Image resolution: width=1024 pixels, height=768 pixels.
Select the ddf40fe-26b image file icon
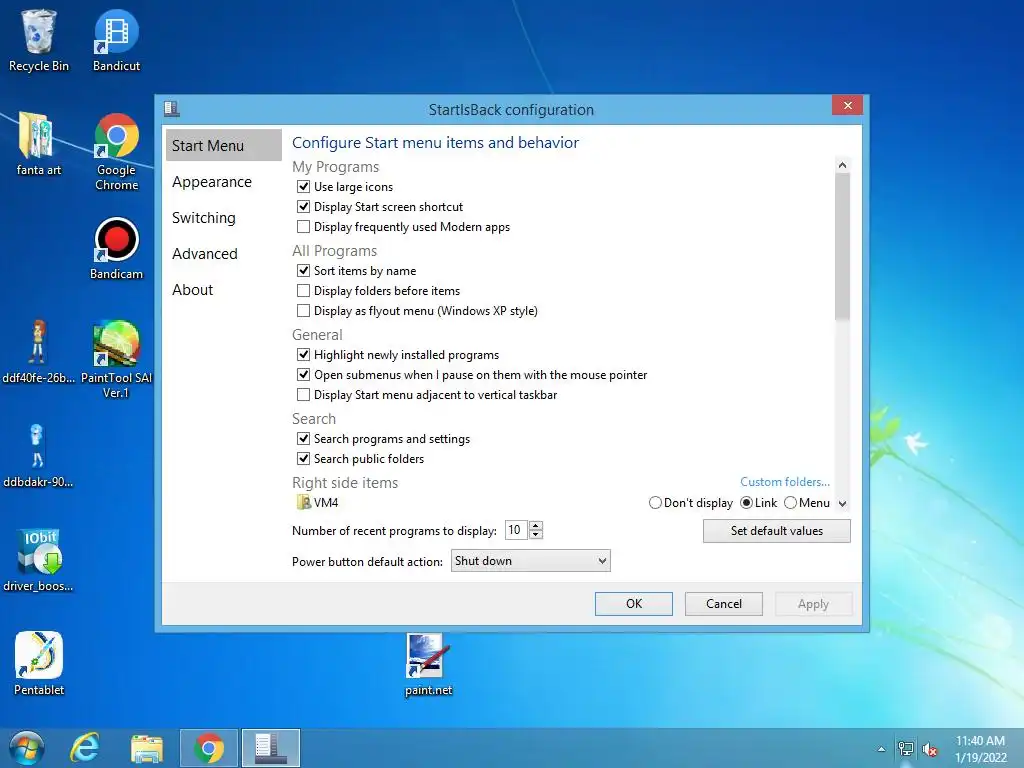(38, 351)
